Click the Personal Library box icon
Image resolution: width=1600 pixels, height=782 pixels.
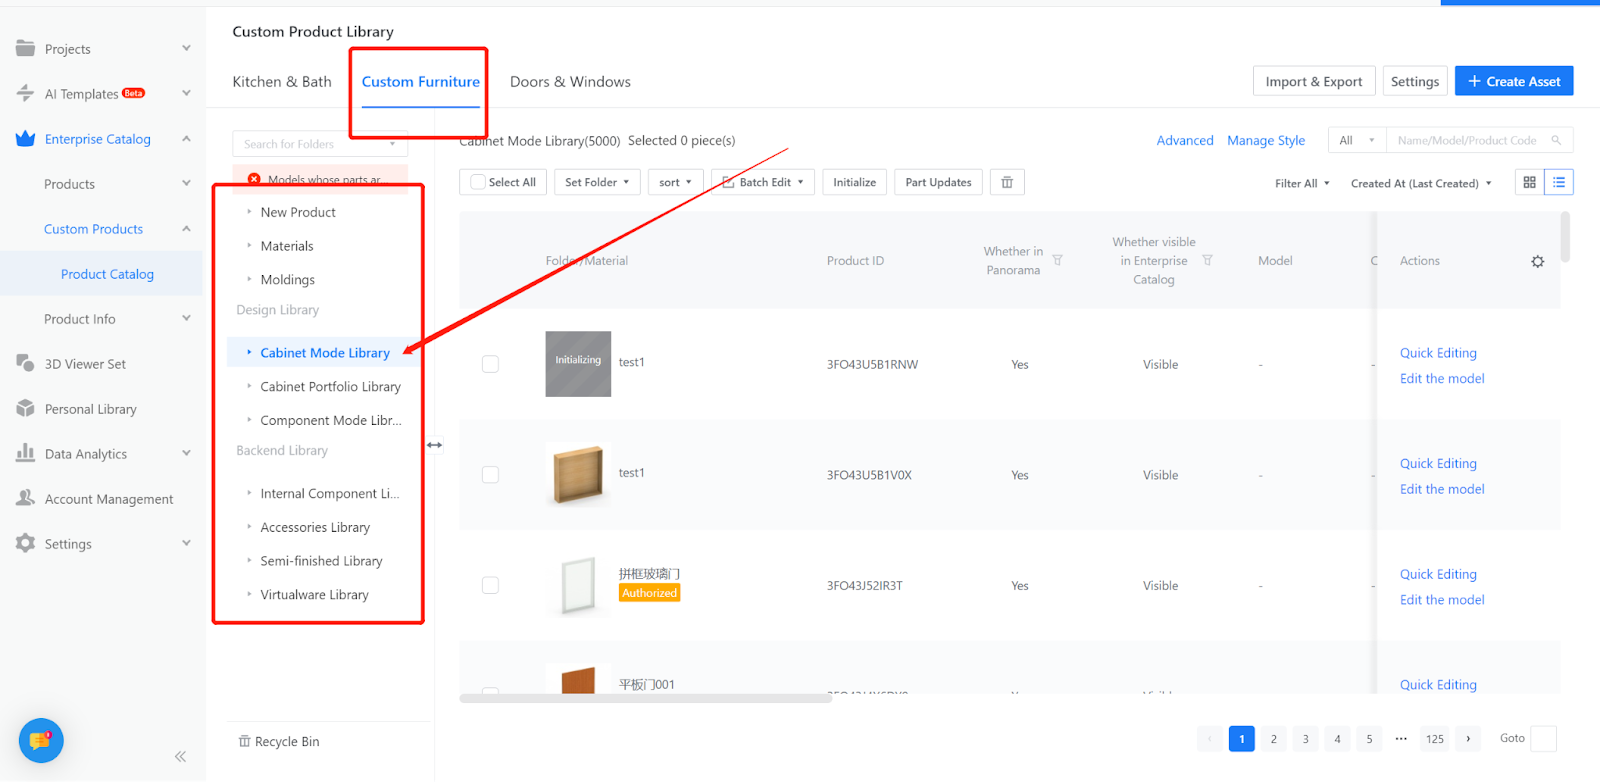point(25,408)
